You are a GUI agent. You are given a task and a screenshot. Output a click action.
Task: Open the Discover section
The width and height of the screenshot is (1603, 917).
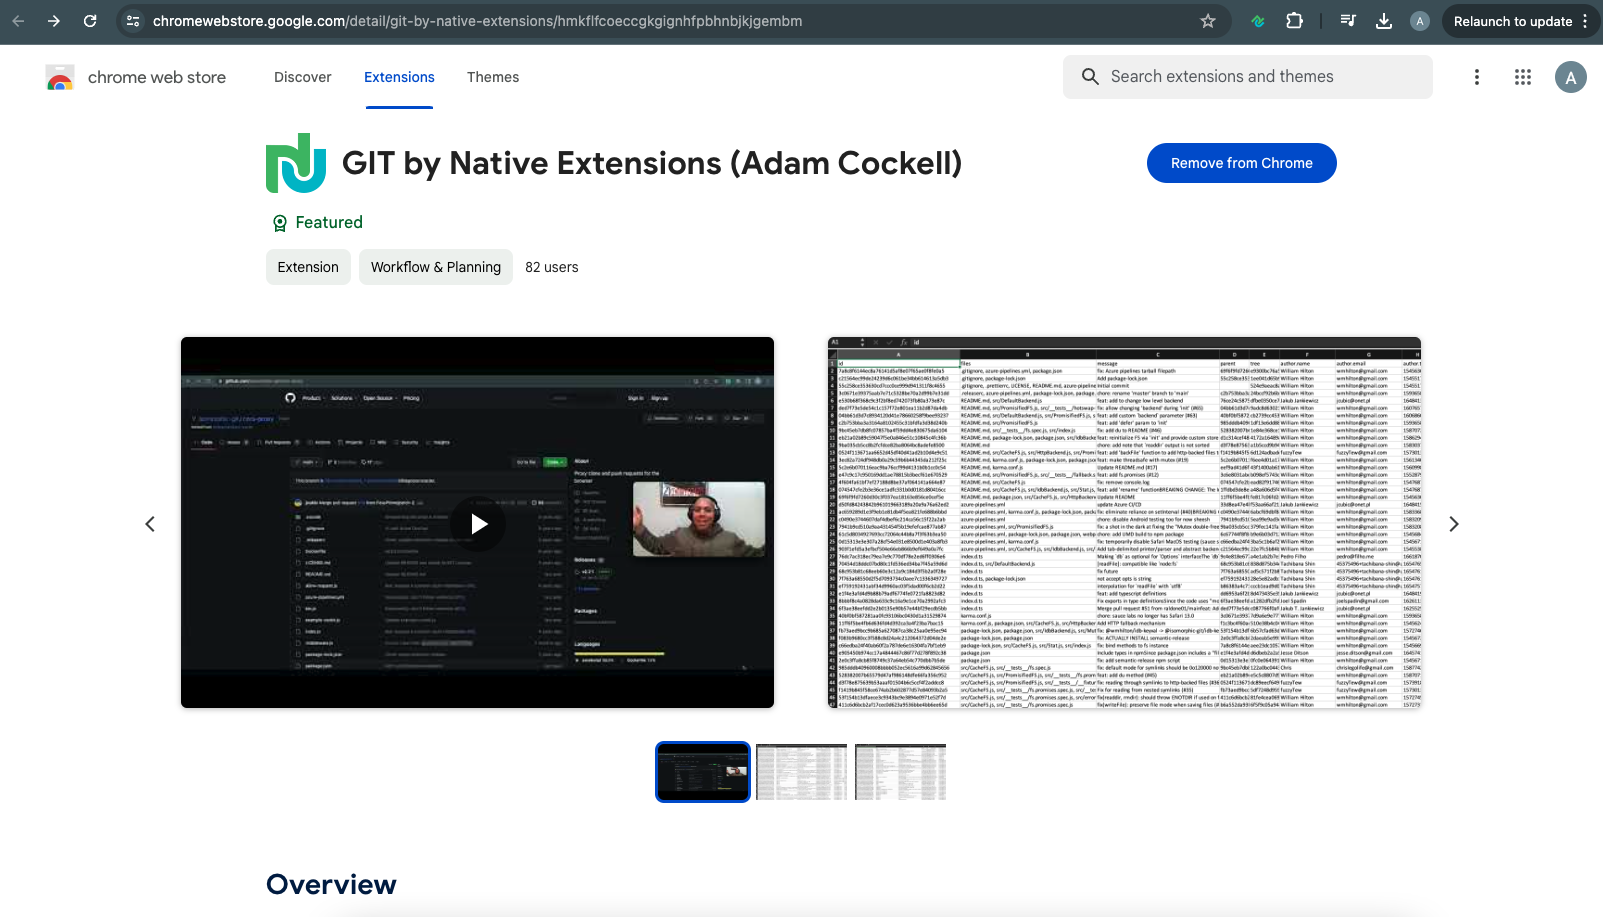302,77
